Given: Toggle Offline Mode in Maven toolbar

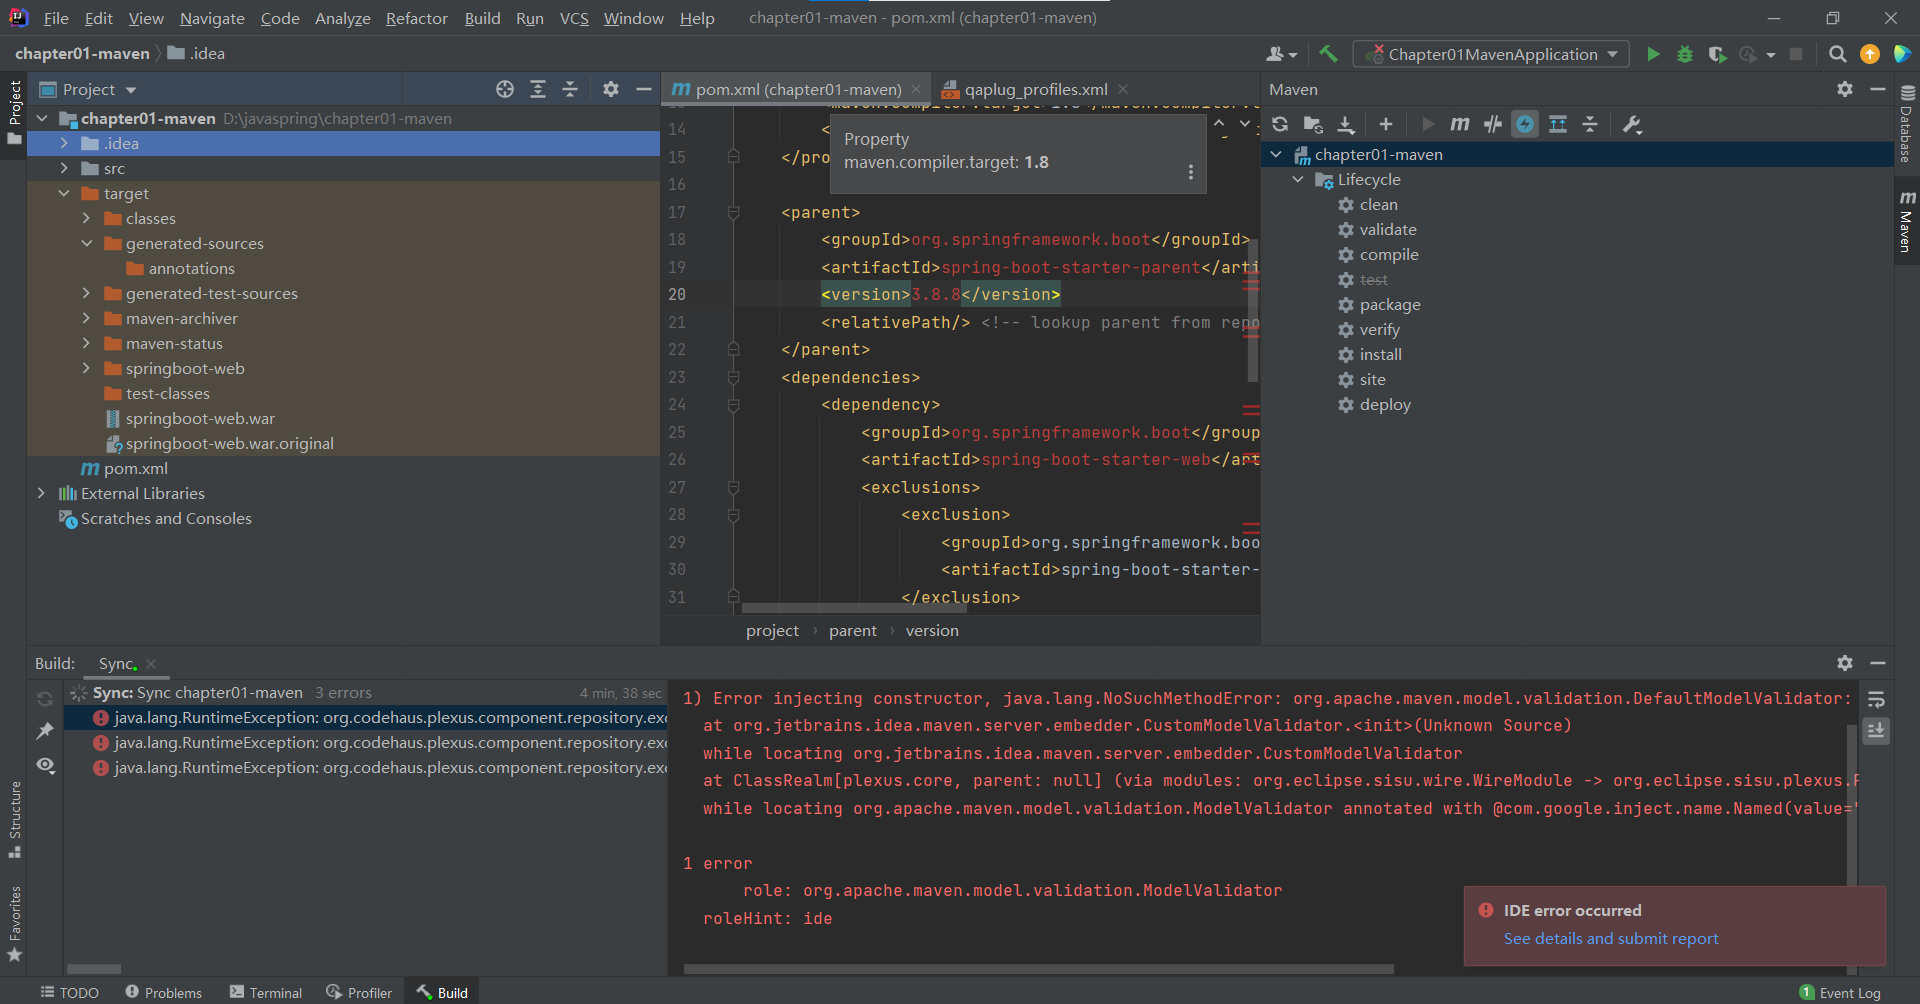Looking at the screenshot, I should click(1493, 124).
